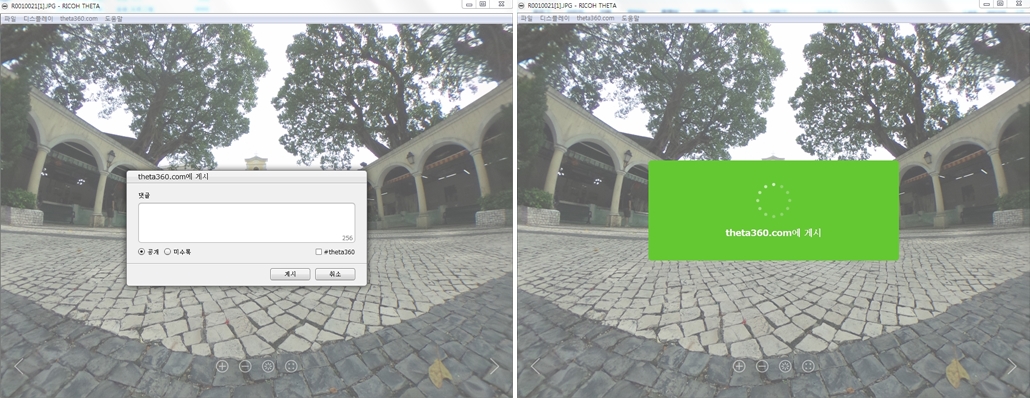The width and height of the screenshot is (1030, 398).
Task: Open the 파일 menu in left window
Action: pos(10,18)
